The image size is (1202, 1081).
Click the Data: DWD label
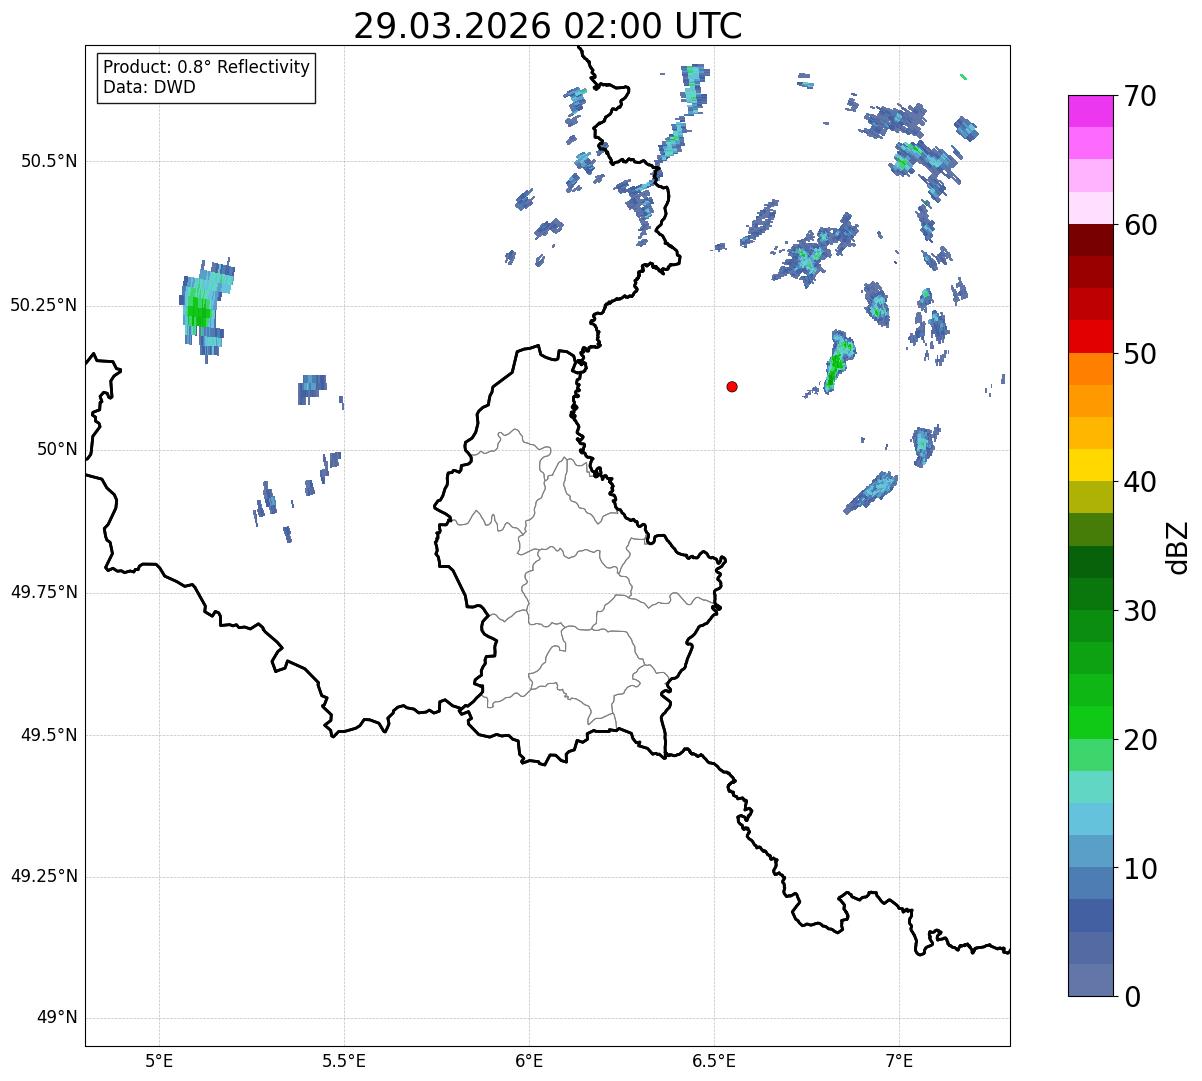(149, 87)
